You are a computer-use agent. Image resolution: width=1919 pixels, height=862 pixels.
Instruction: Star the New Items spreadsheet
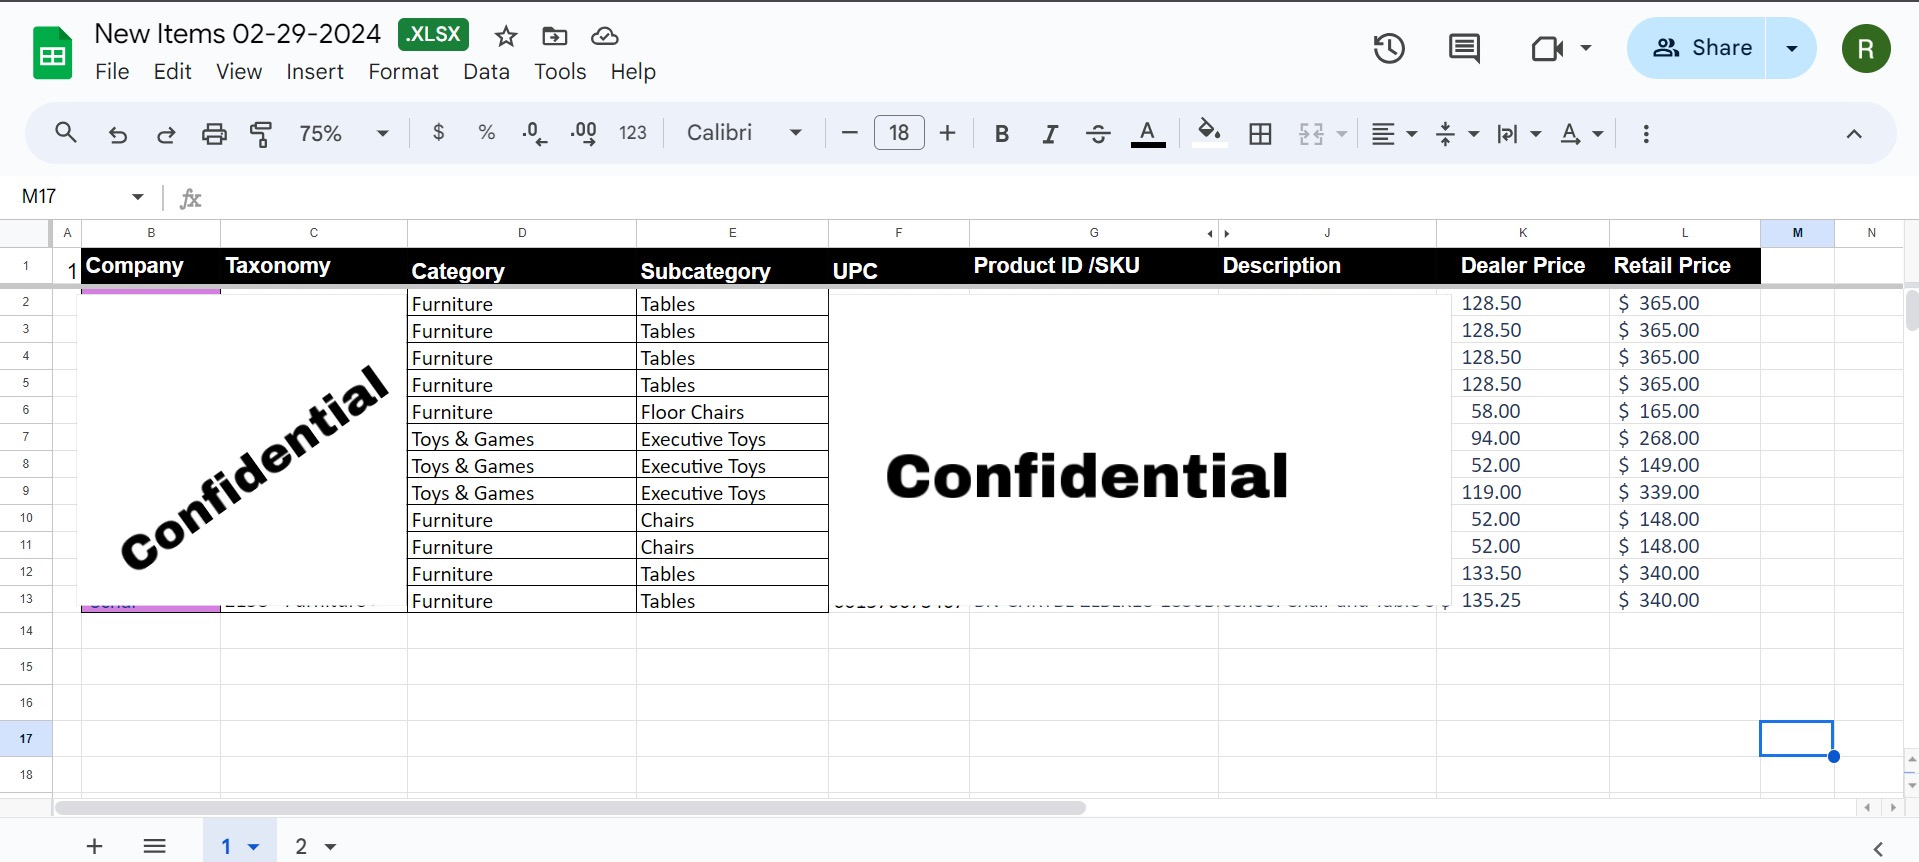[x=506, y=37]
